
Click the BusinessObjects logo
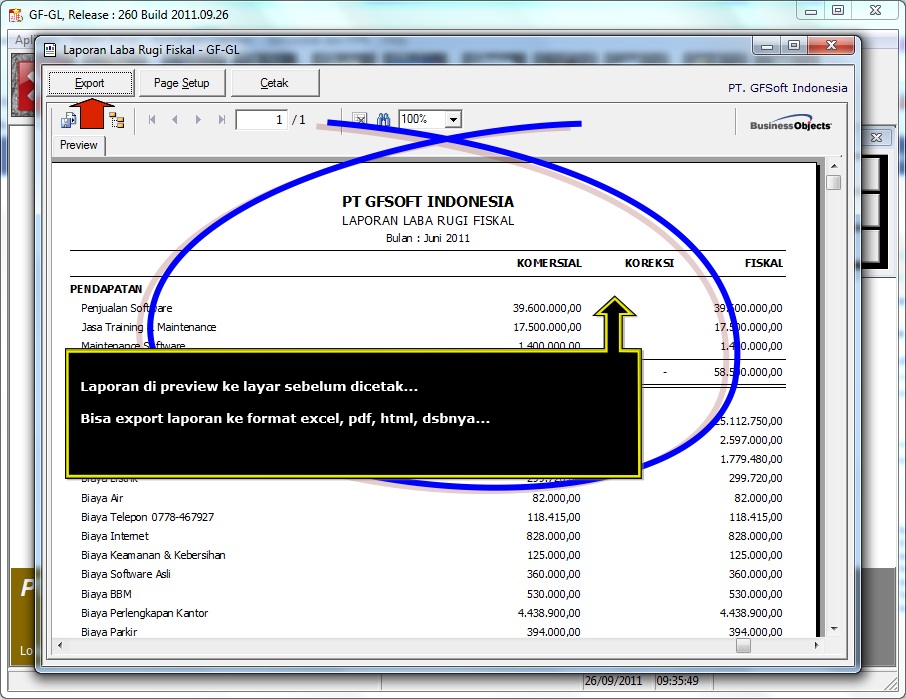[790, 125]
